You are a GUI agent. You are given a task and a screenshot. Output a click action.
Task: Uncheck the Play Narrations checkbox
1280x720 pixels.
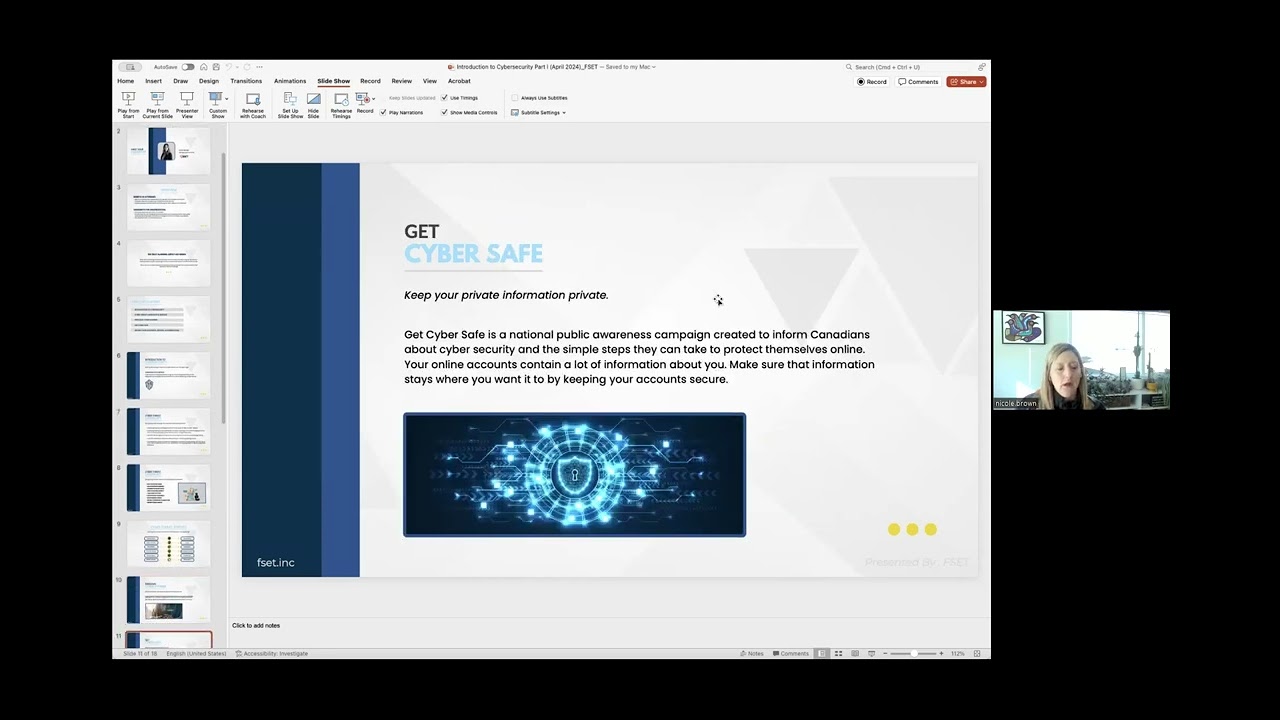tap(383, 112)
